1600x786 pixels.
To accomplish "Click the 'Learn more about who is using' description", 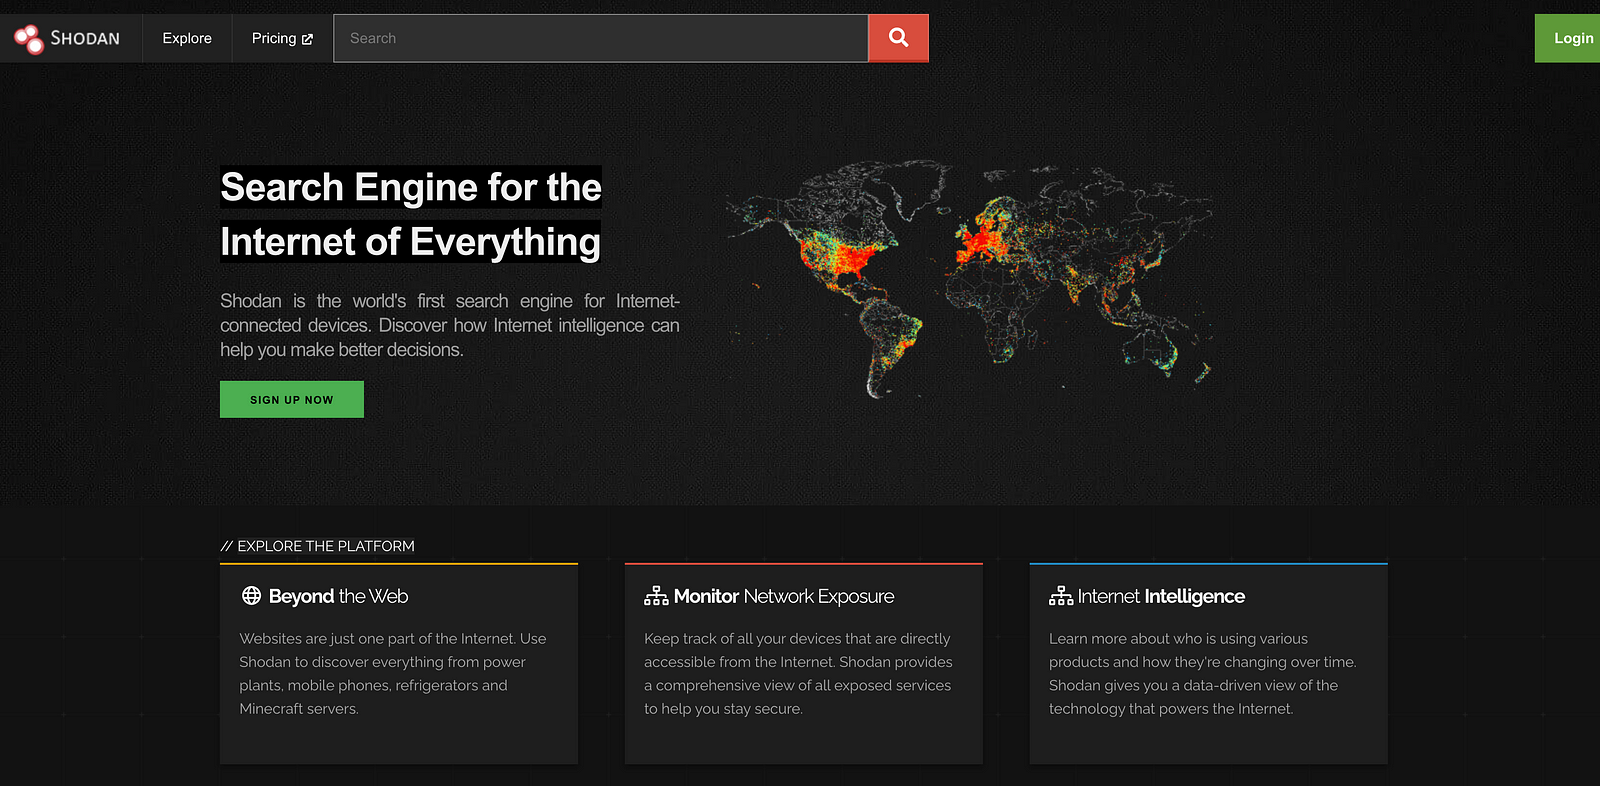I will pos(1203,673).
